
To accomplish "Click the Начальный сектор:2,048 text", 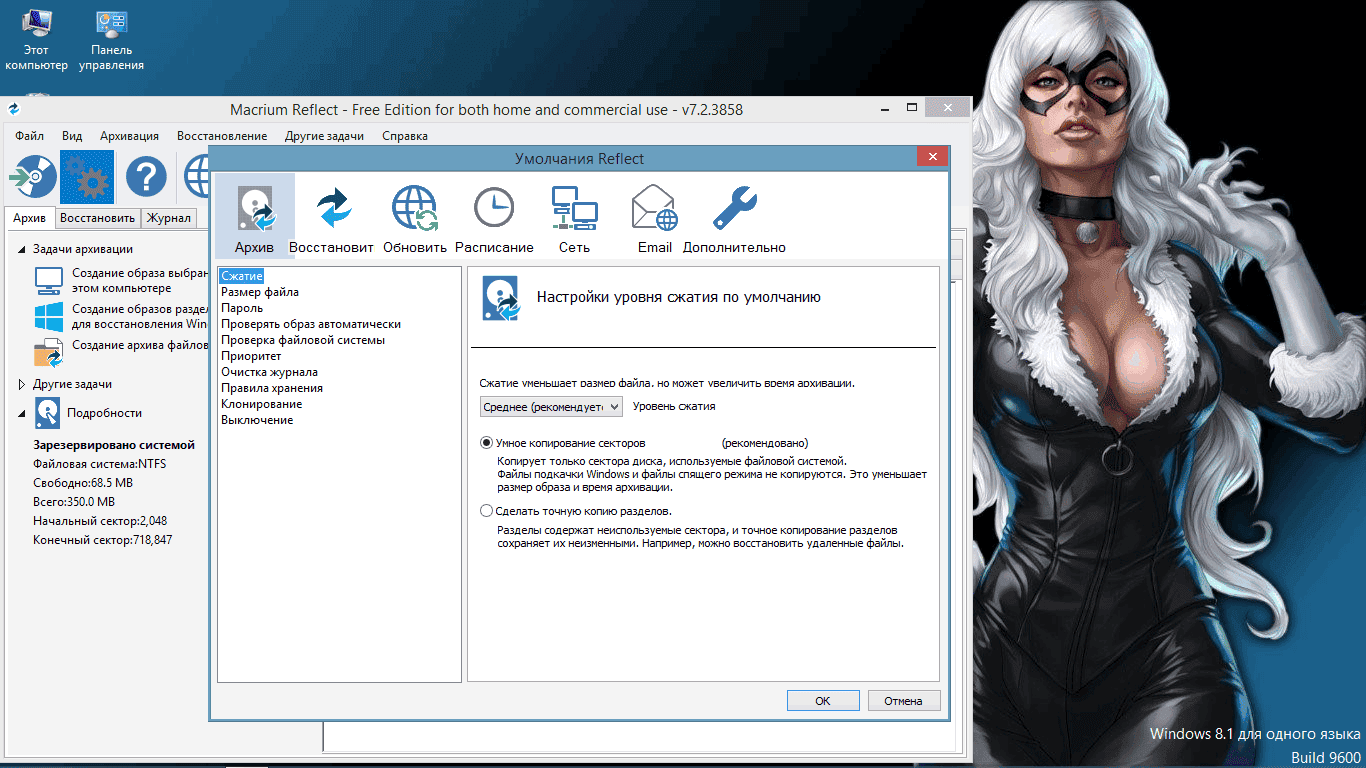I will (x=100, y=521).
